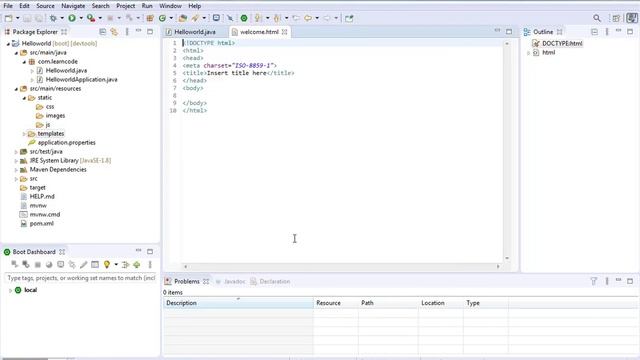Viewport: 640px width, 360px height.
Task: Click the Location column header
Action: [440, 303]
